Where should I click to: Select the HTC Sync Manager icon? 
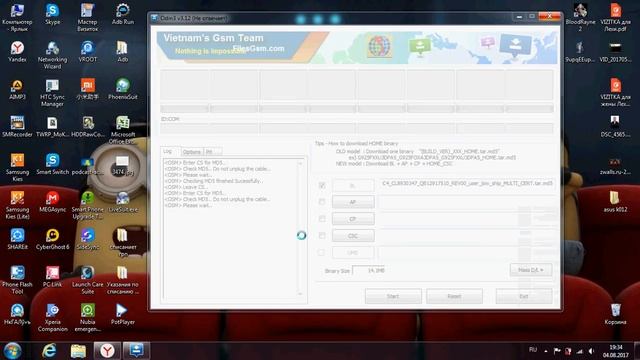pyautogui.click(x=52, y=93)
